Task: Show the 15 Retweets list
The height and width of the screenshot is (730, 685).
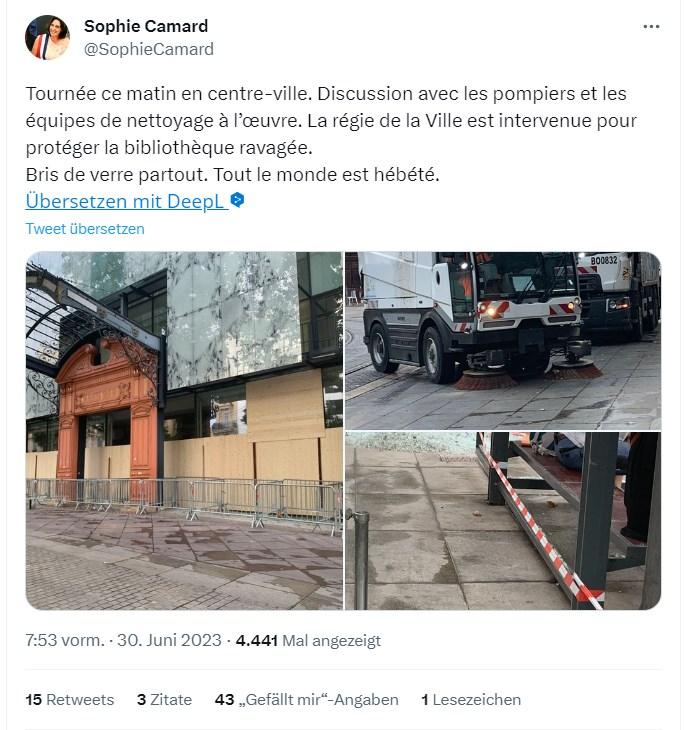Action: point(70,700)
